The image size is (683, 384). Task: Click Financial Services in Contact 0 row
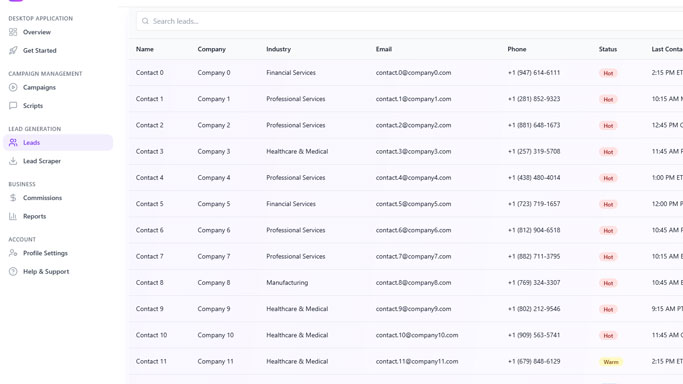pyautogui.click(x=291, y=73)
